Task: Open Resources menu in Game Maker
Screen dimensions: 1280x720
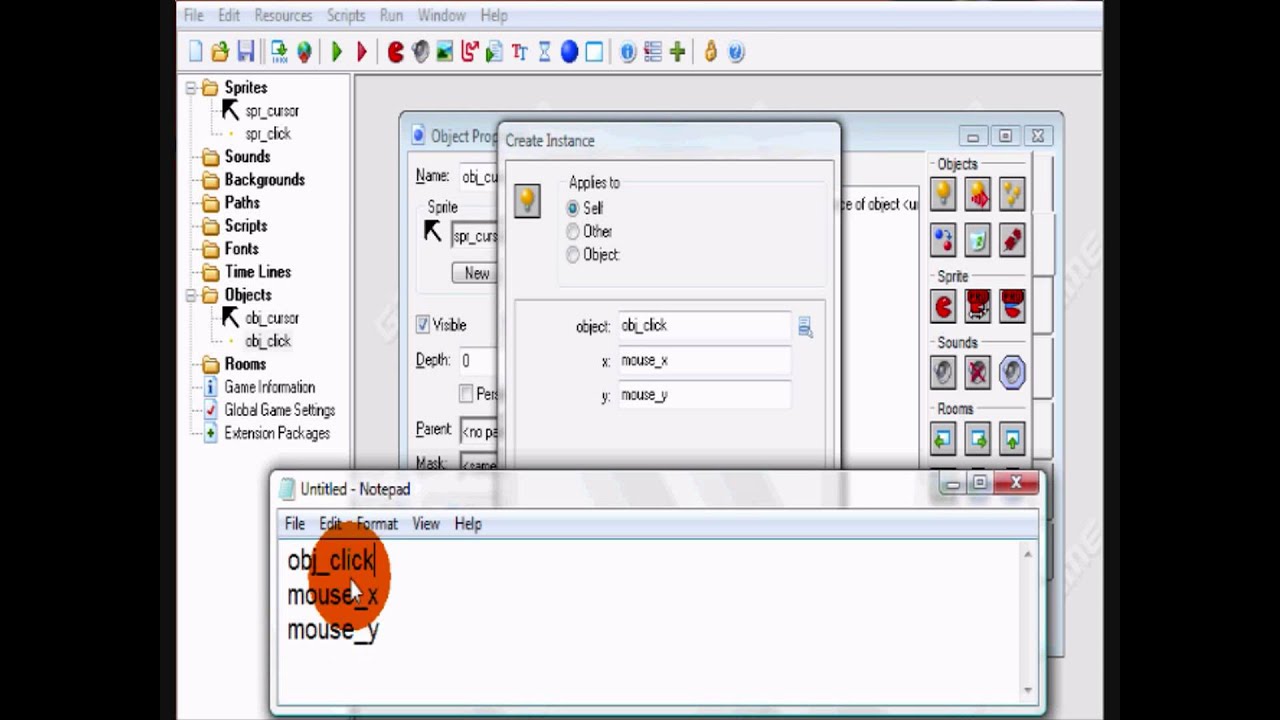Action: click(x=283, y=16)
